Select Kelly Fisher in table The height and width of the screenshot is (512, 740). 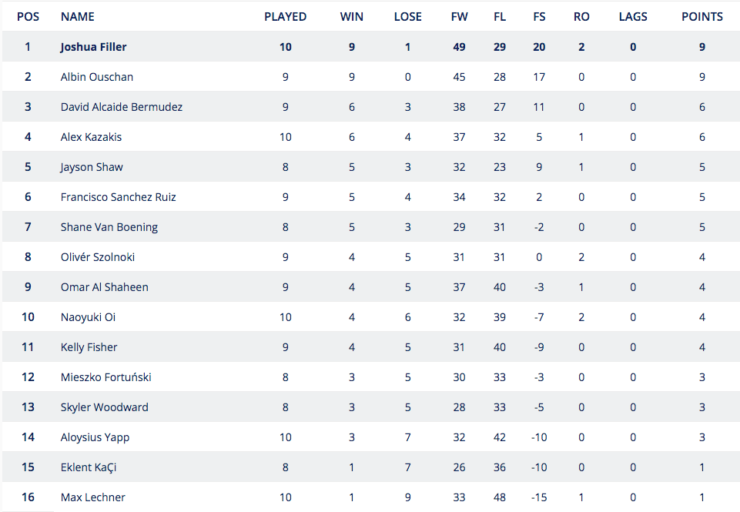[x=89, y=347]
